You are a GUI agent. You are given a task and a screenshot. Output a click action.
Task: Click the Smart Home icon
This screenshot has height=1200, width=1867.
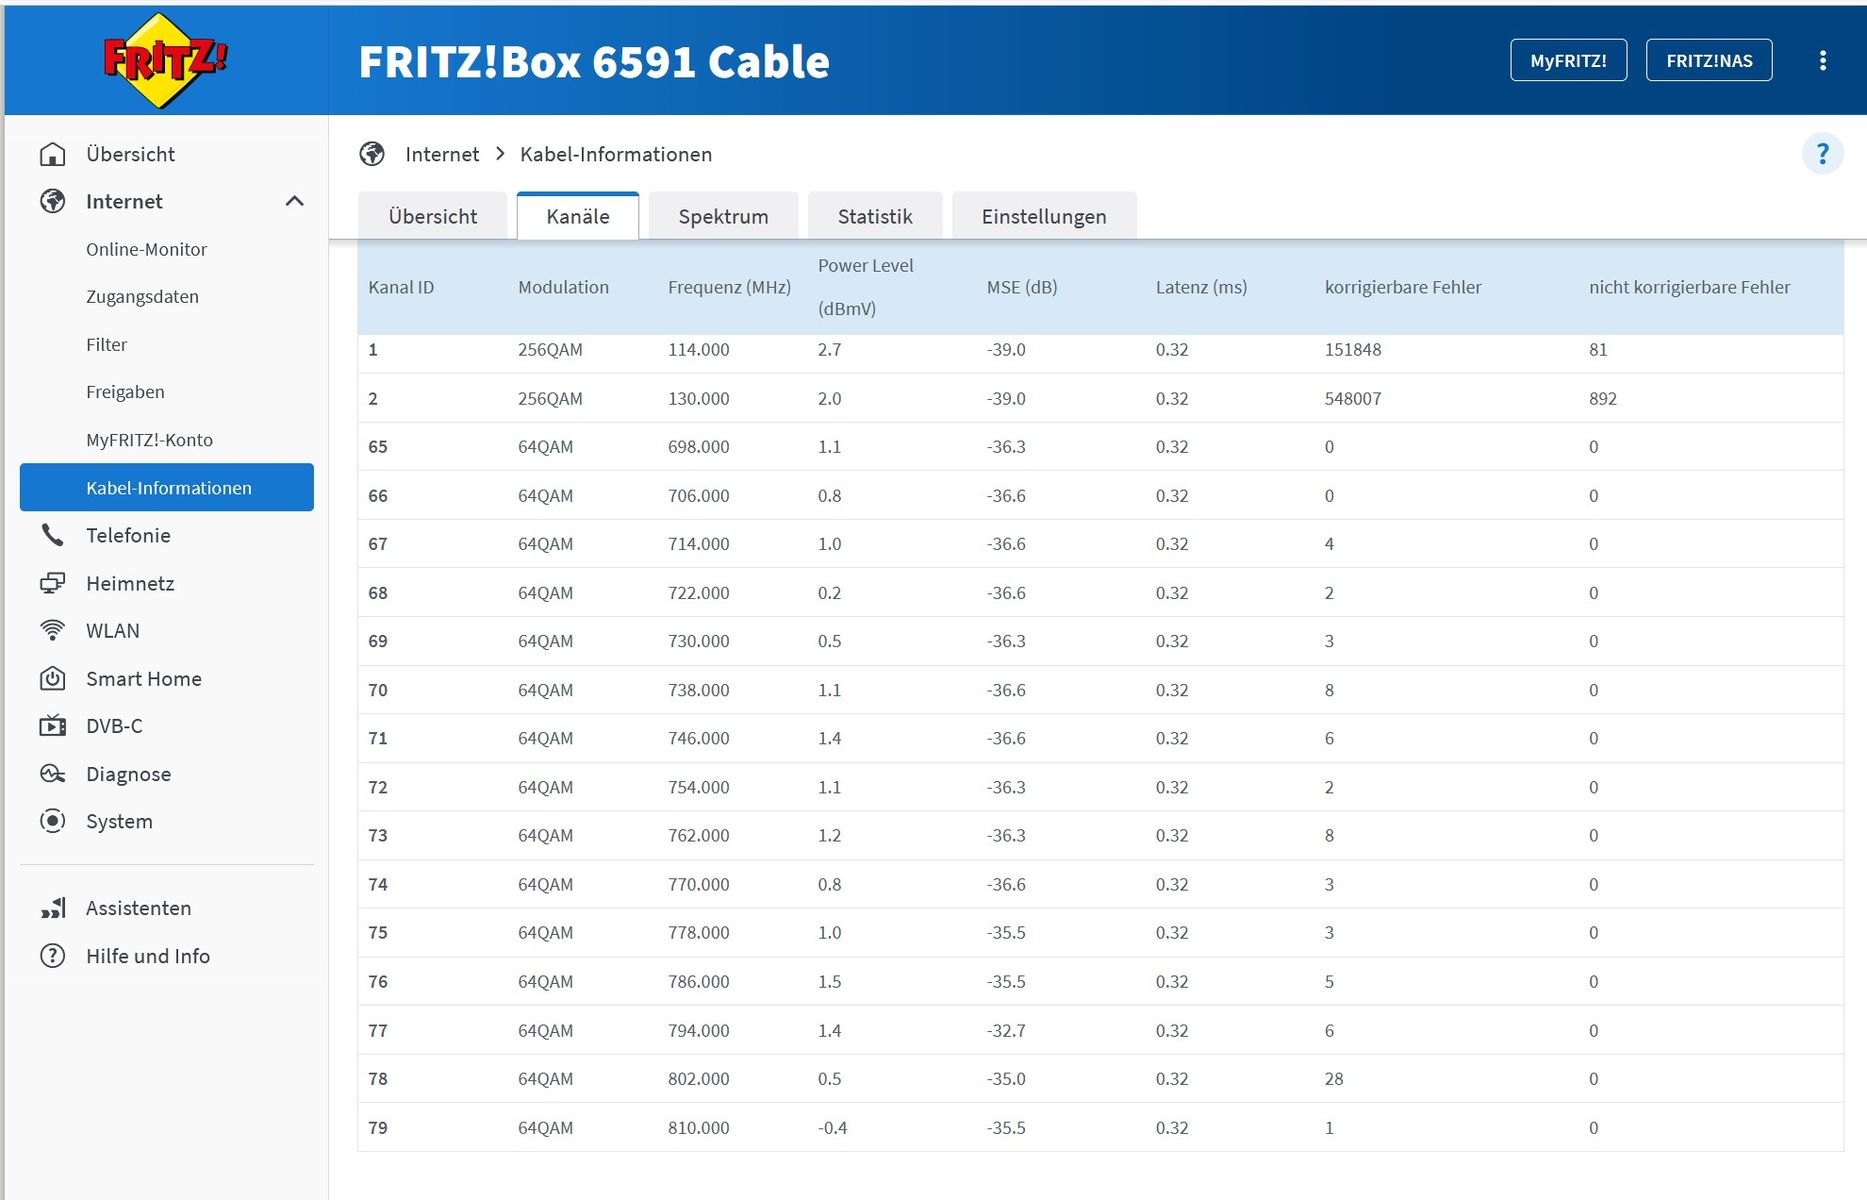(x=52, y=678)
